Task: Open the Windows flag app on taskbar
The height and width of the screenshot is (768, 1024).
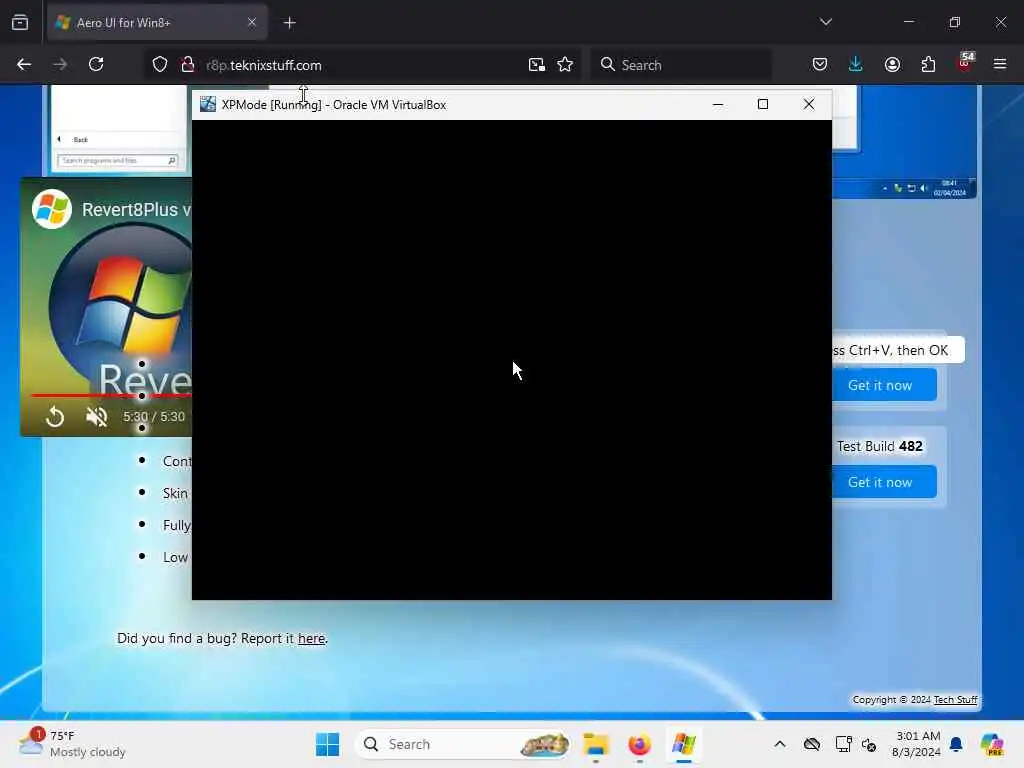Action: click(684, 744)
